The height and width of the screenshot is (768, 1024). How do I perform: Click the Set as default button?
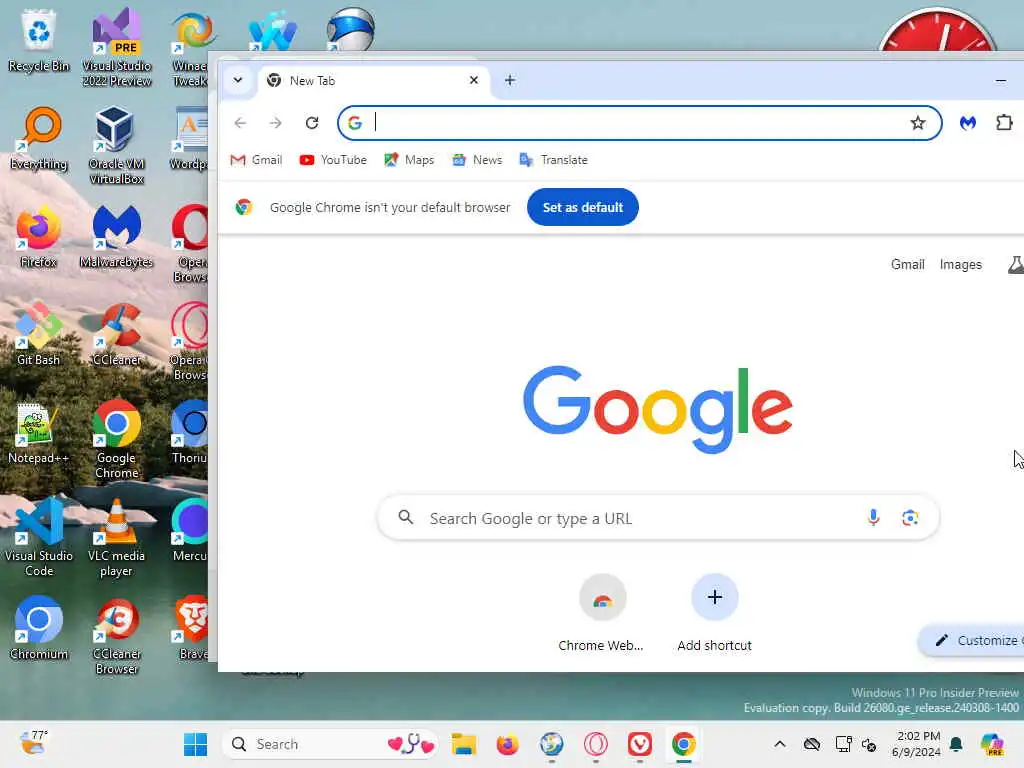pyautogui.click(x=583, y=207)
